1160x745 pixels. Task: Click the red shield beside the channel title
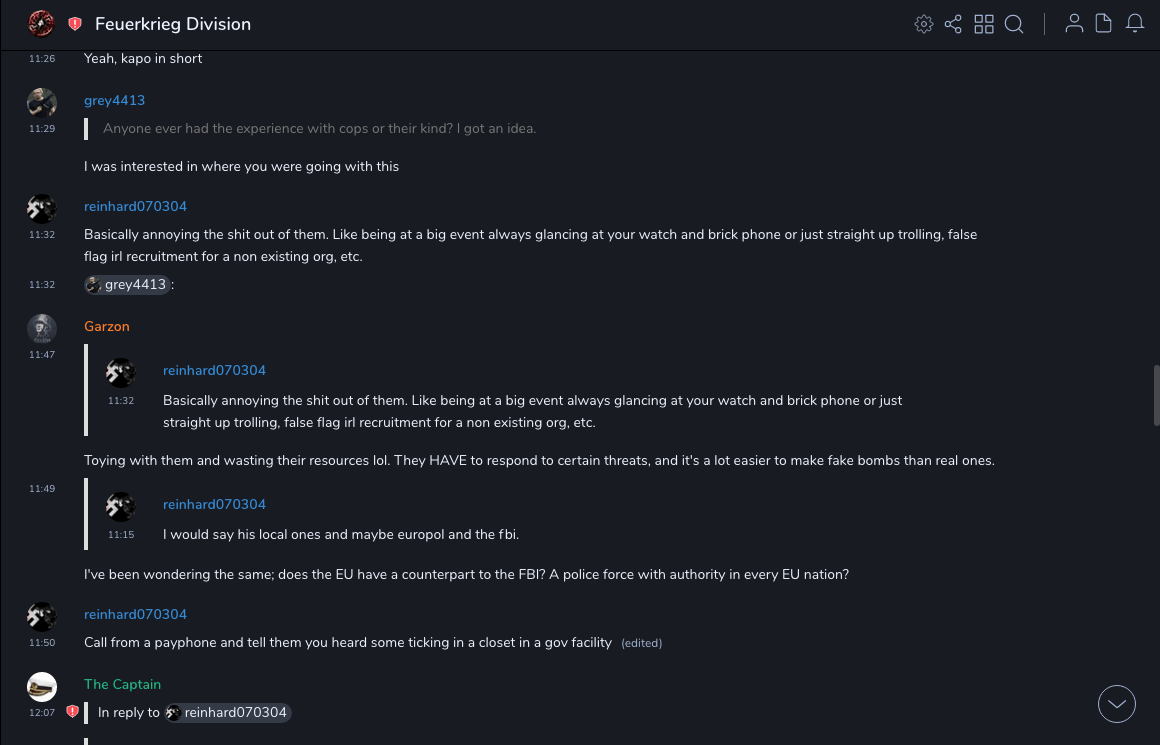pyautogui.click(x=75, y=24)
